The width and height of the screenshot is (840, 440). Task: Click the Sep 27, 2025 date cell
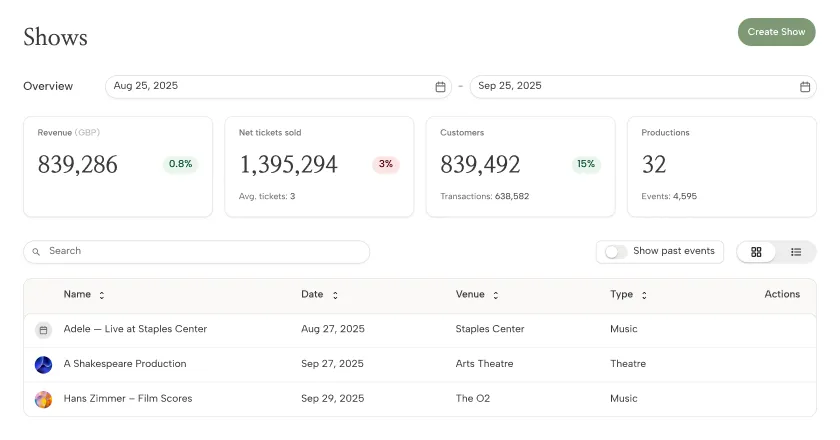click(332, 364)
